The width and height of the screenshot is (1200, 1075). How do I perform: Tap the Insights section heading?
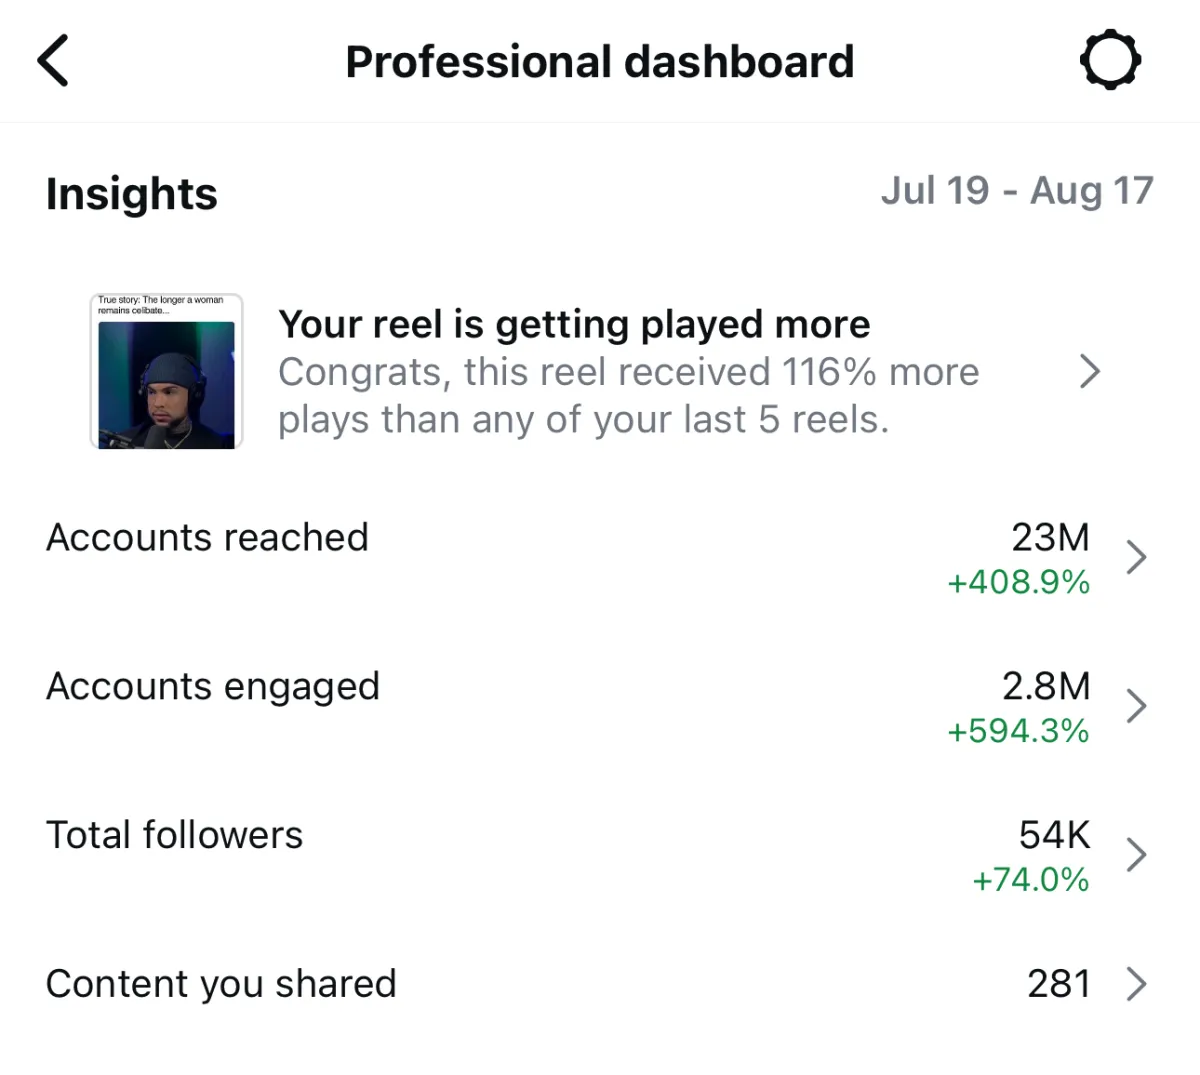131,194
